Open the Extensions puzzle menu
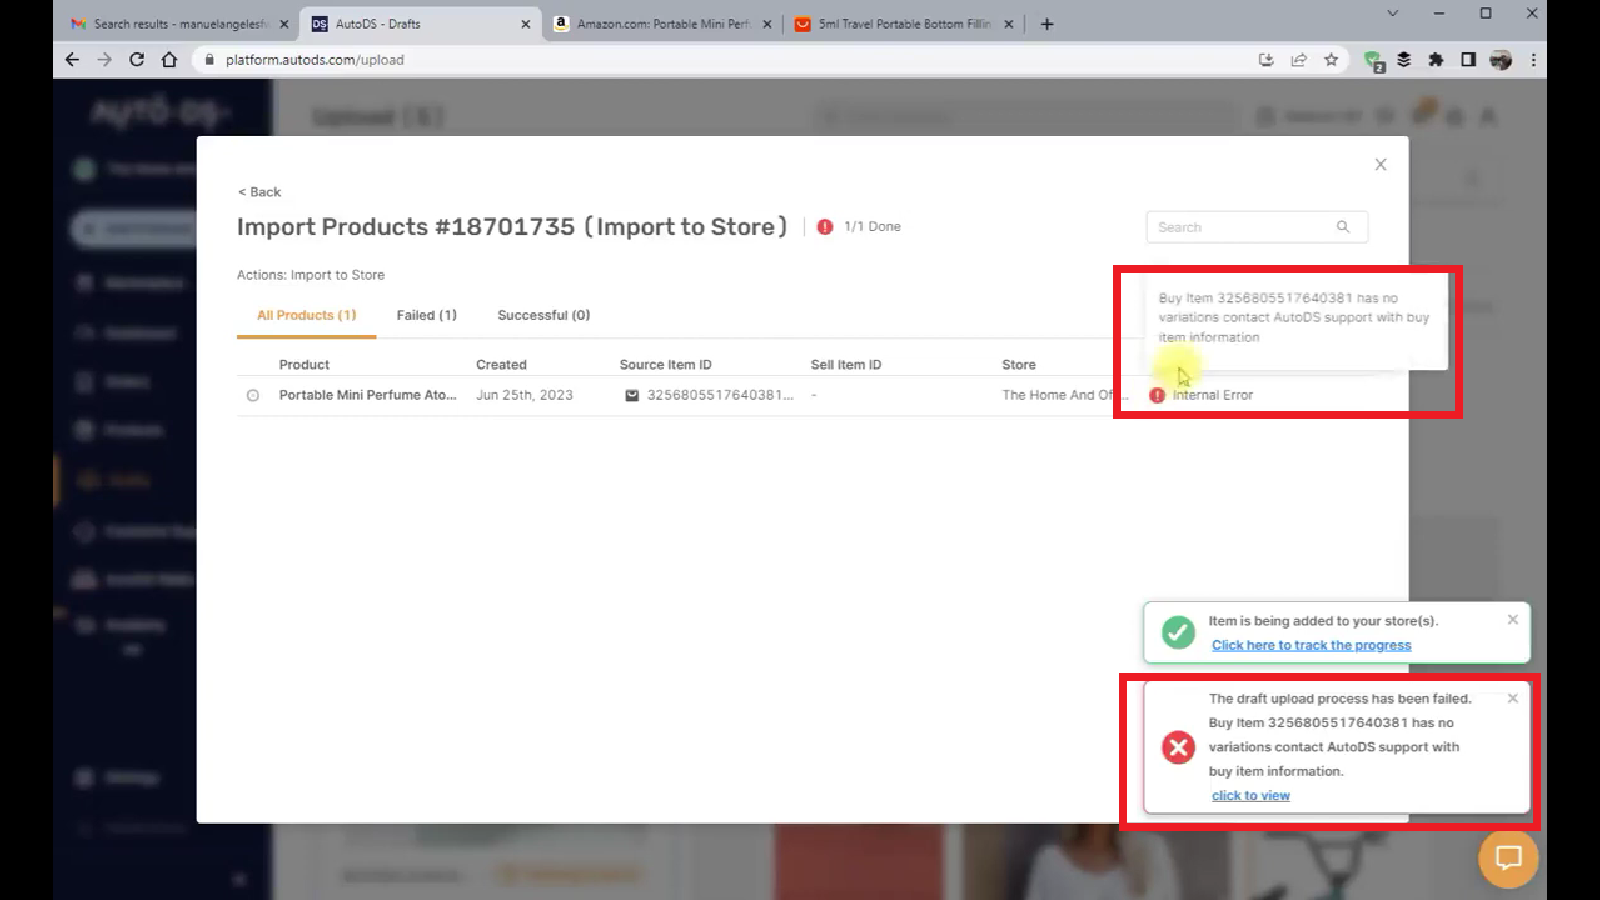The width and height of the screenshot is (1600, 900). (1436, 60)
